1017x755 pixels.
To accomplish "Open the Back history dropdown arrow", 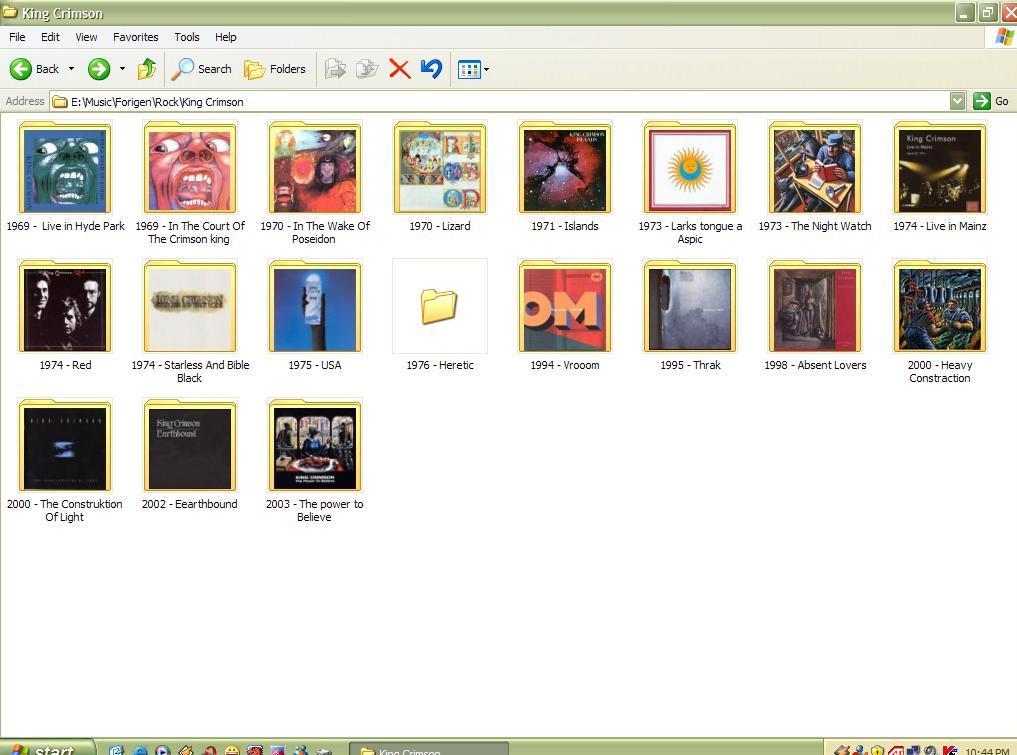I will [x=71, y=69].
